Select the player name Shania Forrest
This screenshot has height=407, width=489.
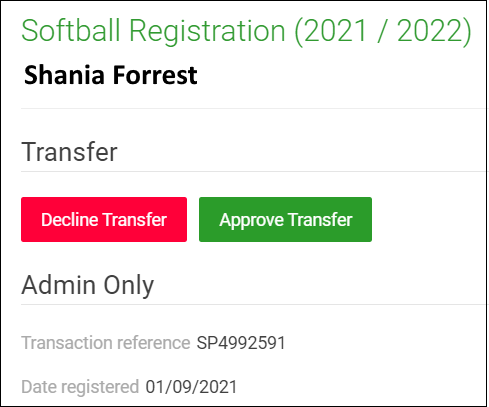pyautogui.click(x=111, y=75)
